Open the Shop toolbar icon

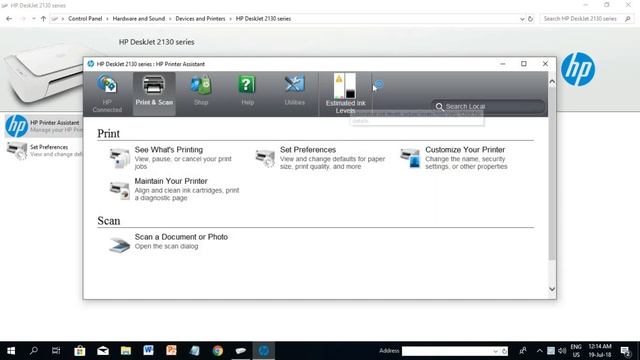(x=201, y=91)
